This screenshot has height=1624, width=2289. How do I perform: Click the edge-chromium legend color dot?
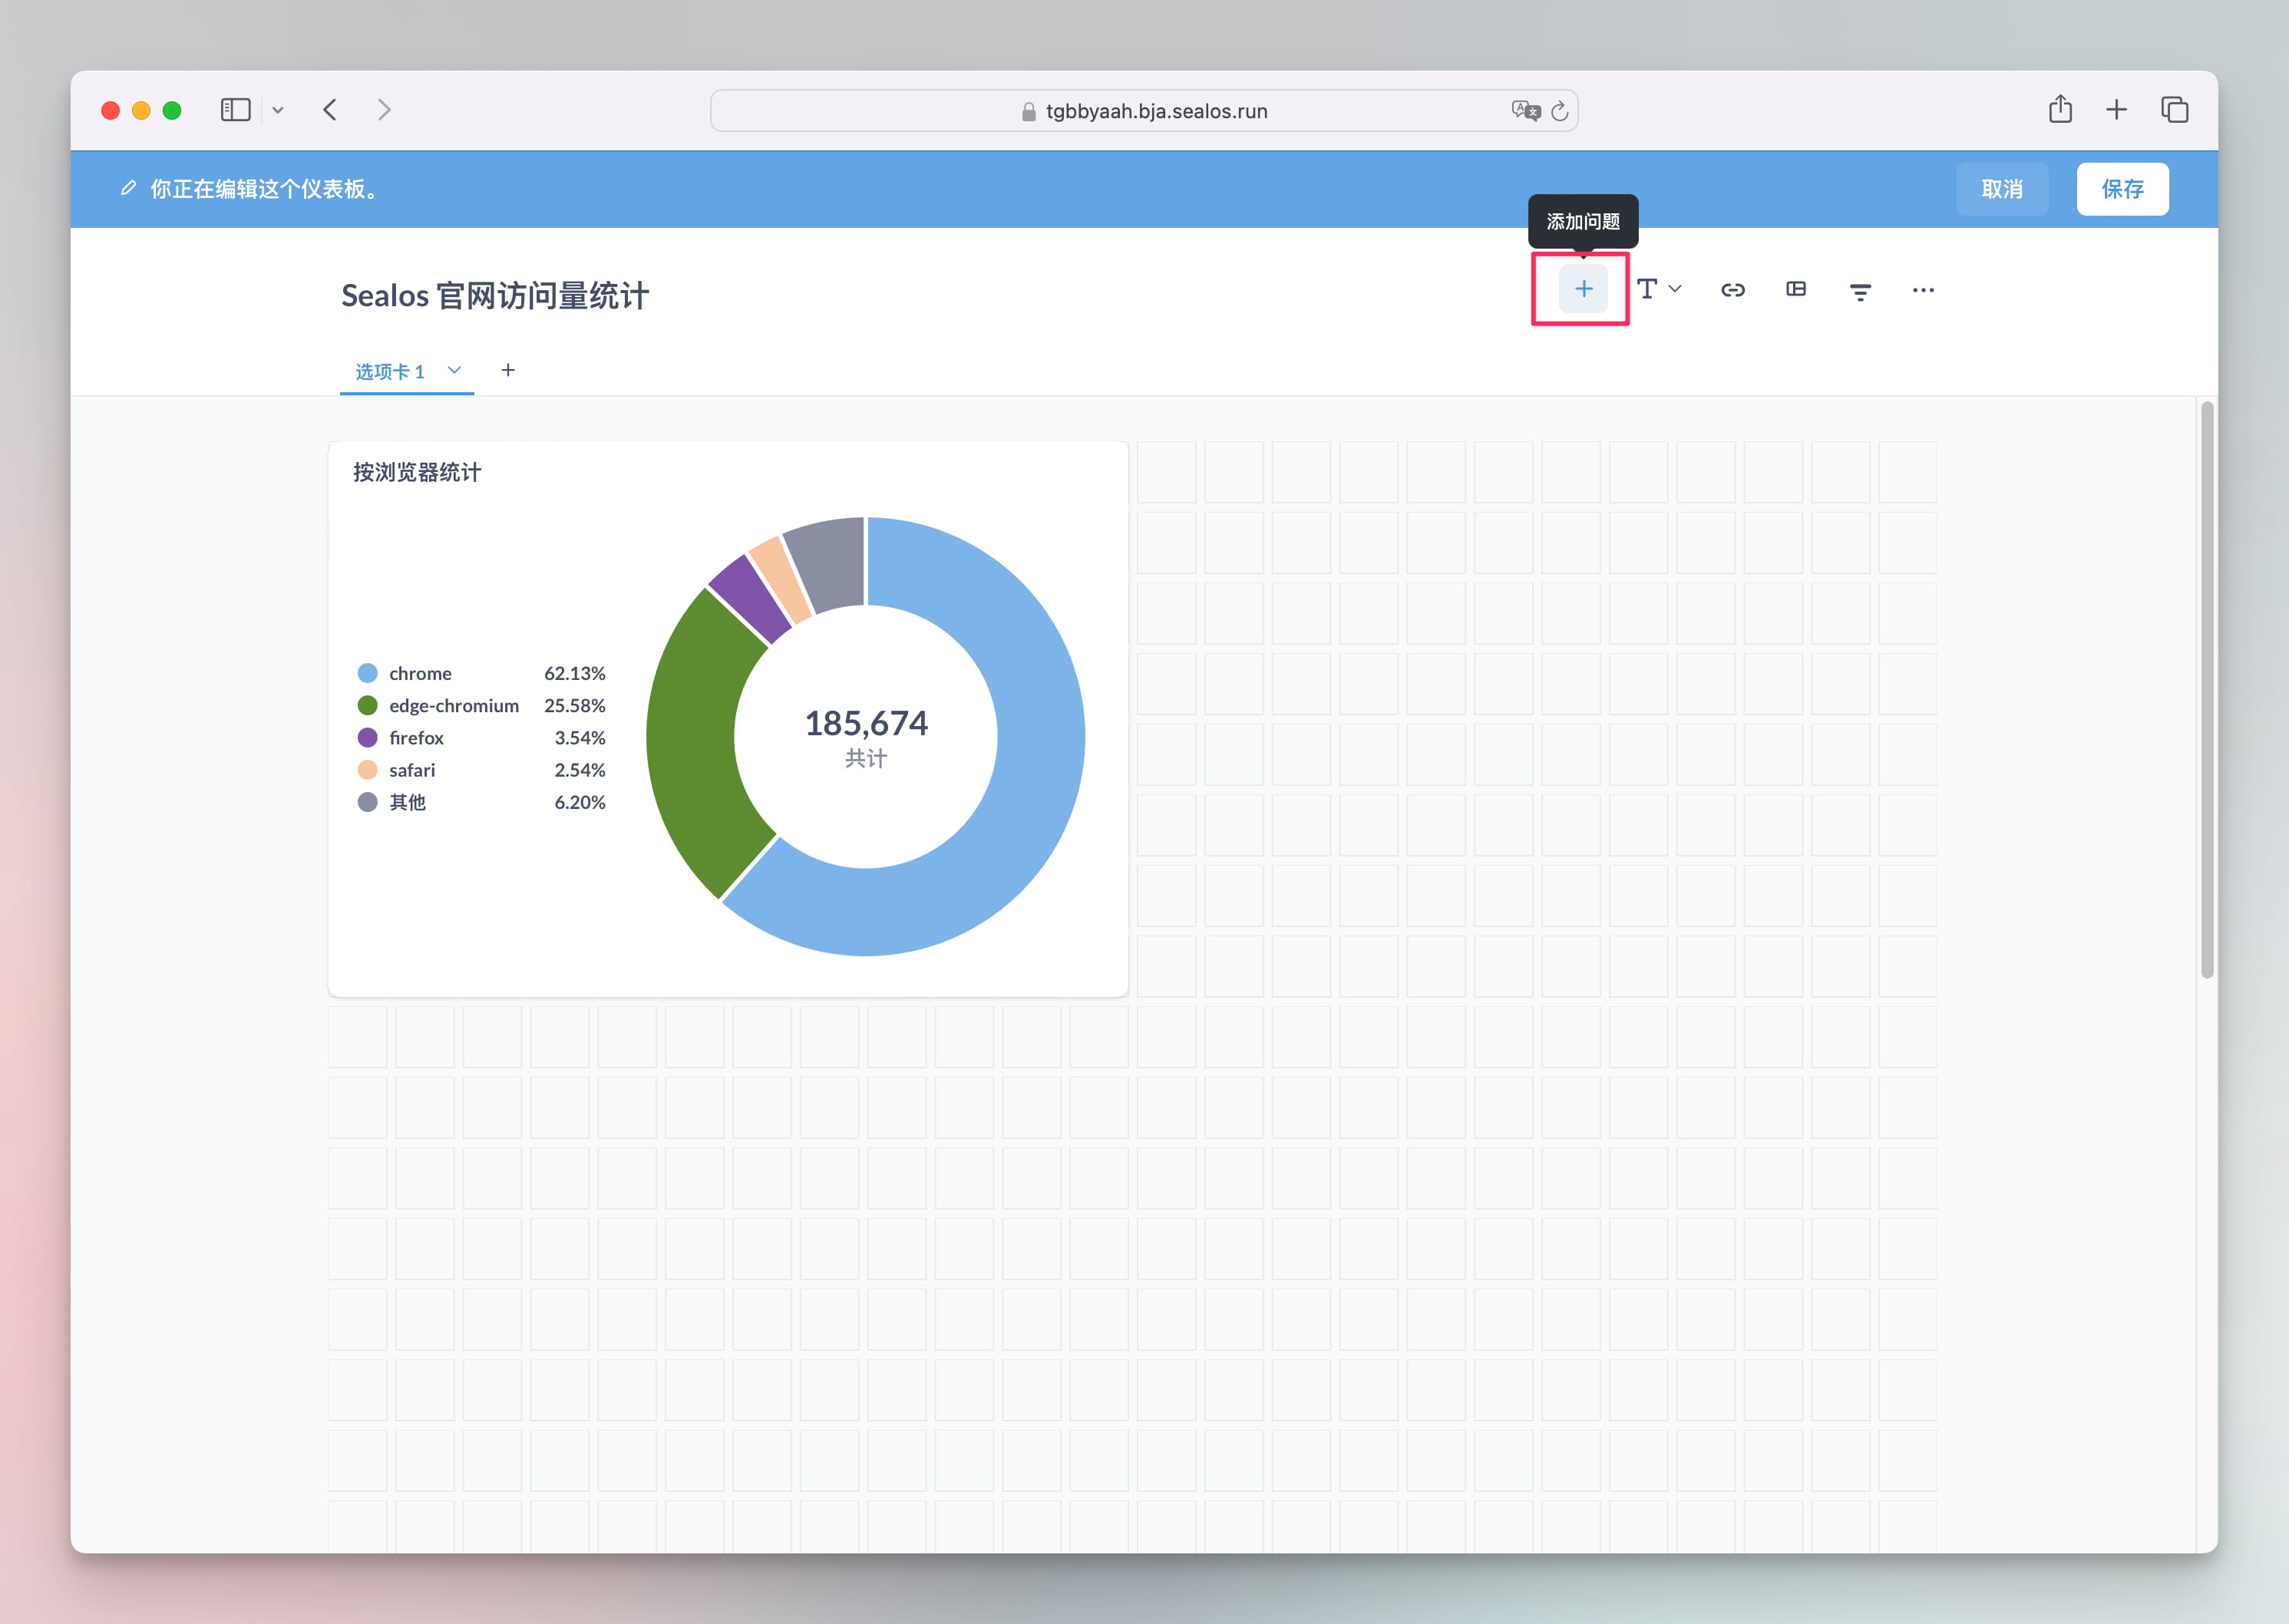367,706
